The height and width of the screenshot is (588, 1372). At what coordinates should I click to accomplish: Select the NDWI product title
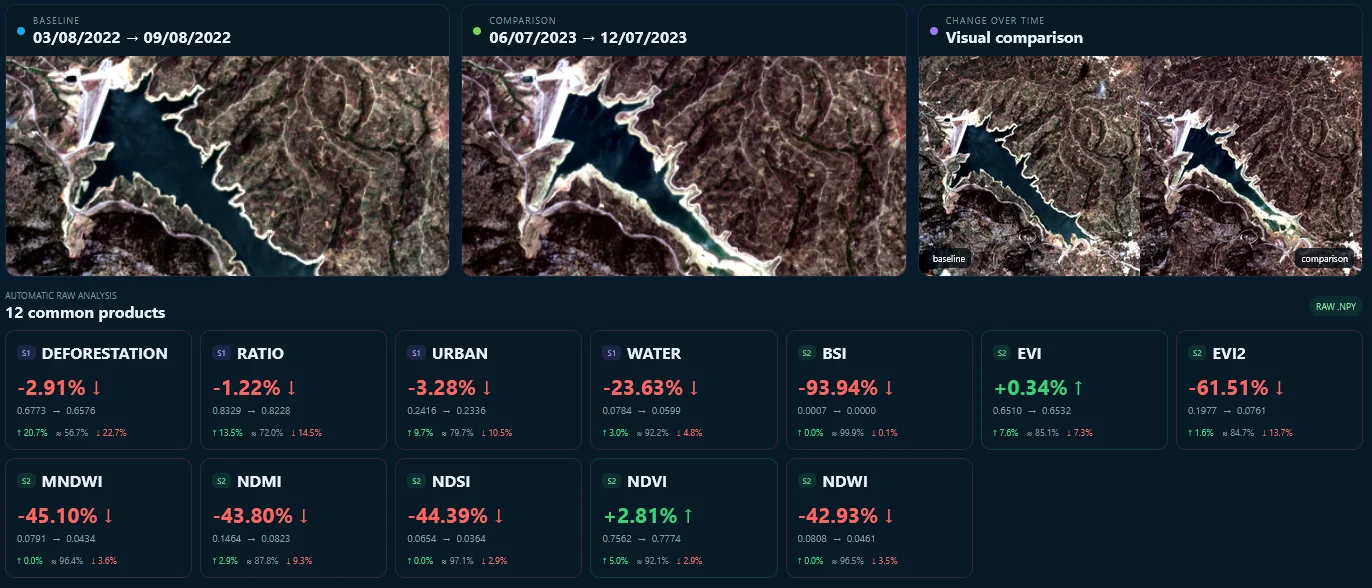point(845,481)
